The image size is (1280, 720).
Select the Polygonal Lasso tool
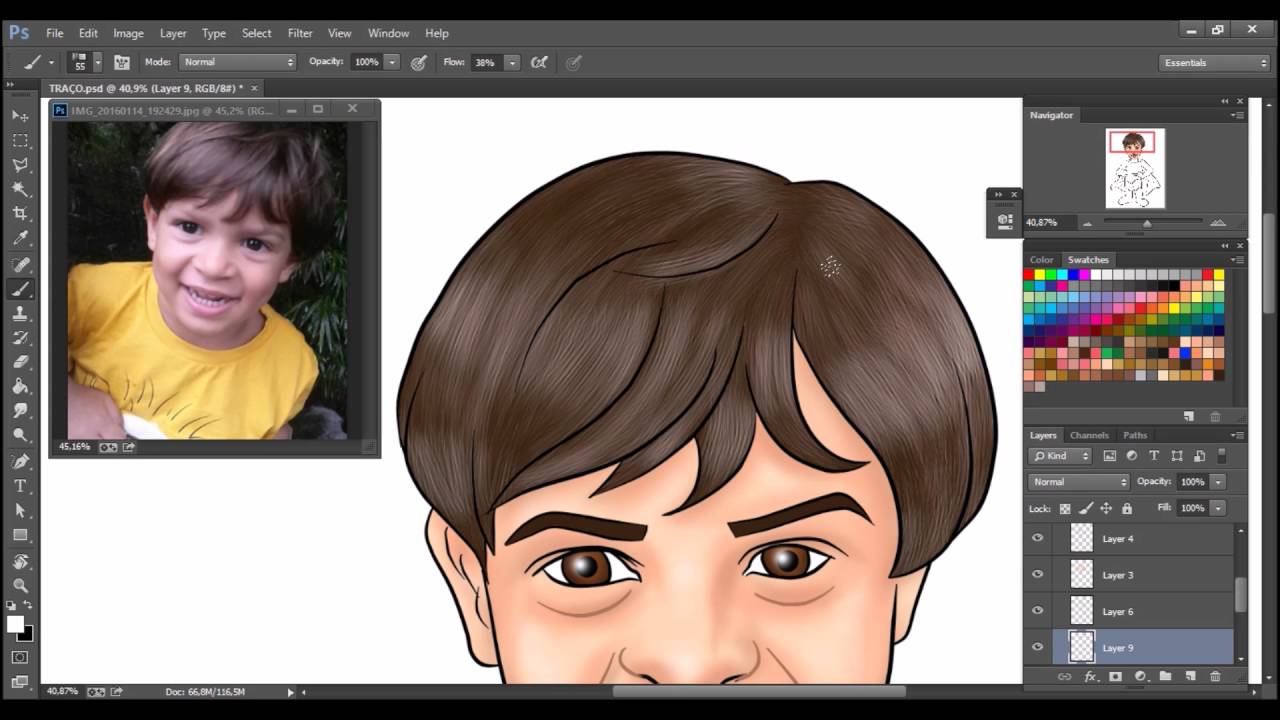pyautogui.click(x=20, y=165)
